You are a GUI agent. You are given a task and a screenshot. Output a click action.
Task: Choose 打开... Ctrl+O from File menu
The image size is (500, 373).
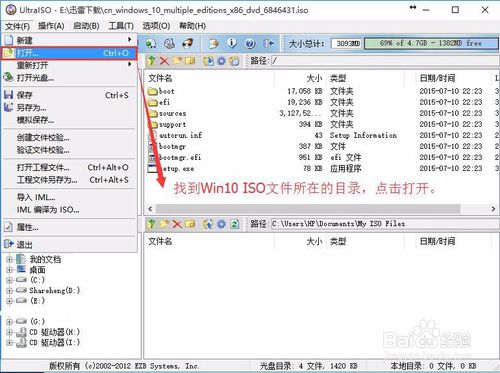click(x=69, y=53)
